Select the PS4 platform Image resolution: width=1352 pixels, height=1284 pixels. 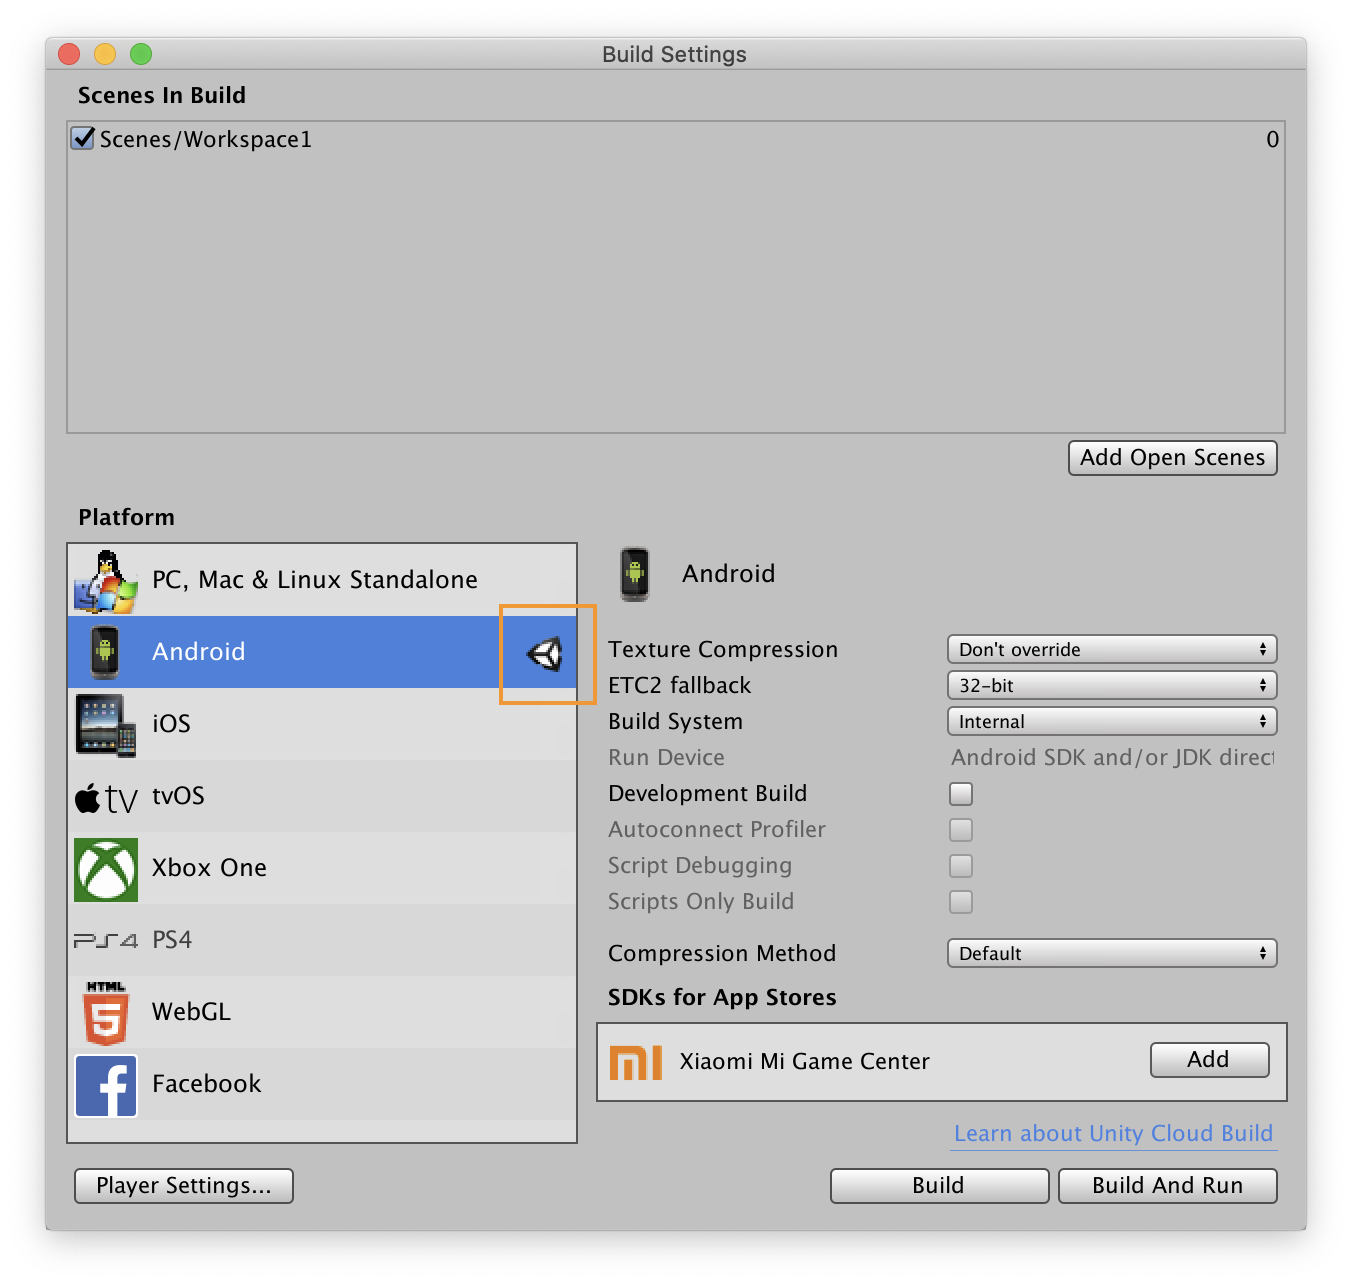pos(322,940)
